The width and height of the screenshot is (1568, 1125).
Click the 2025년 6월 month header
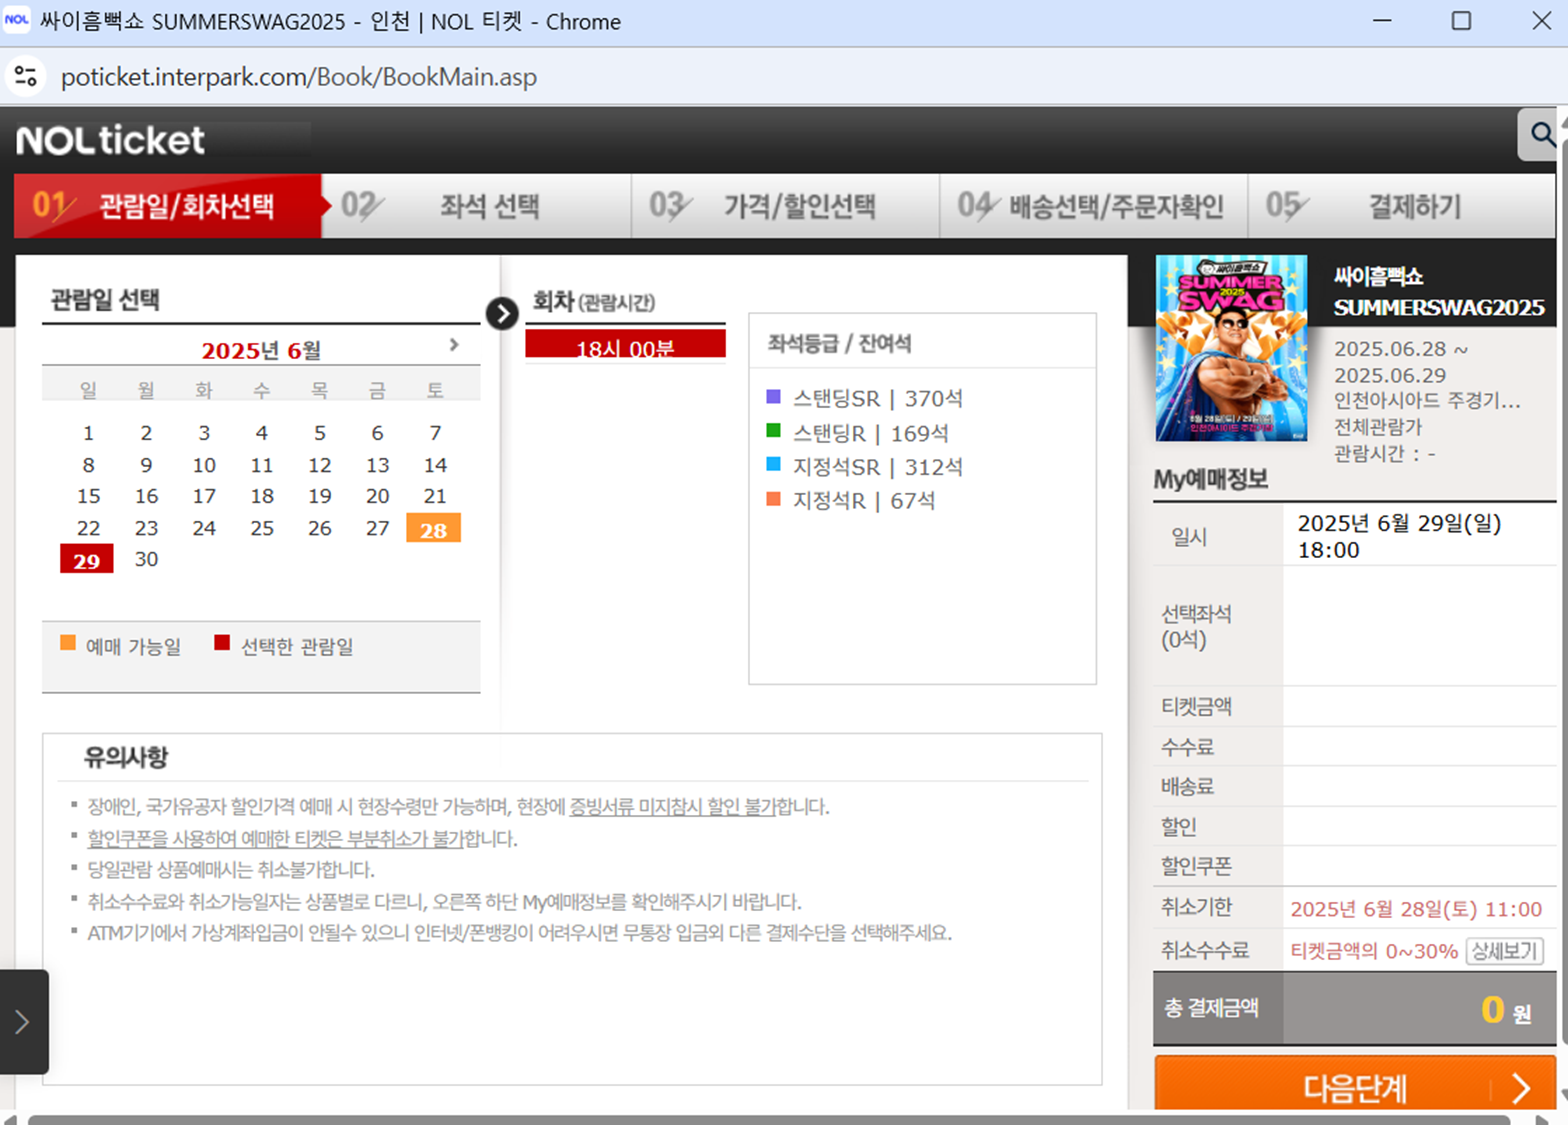click(x=261, y=350)
